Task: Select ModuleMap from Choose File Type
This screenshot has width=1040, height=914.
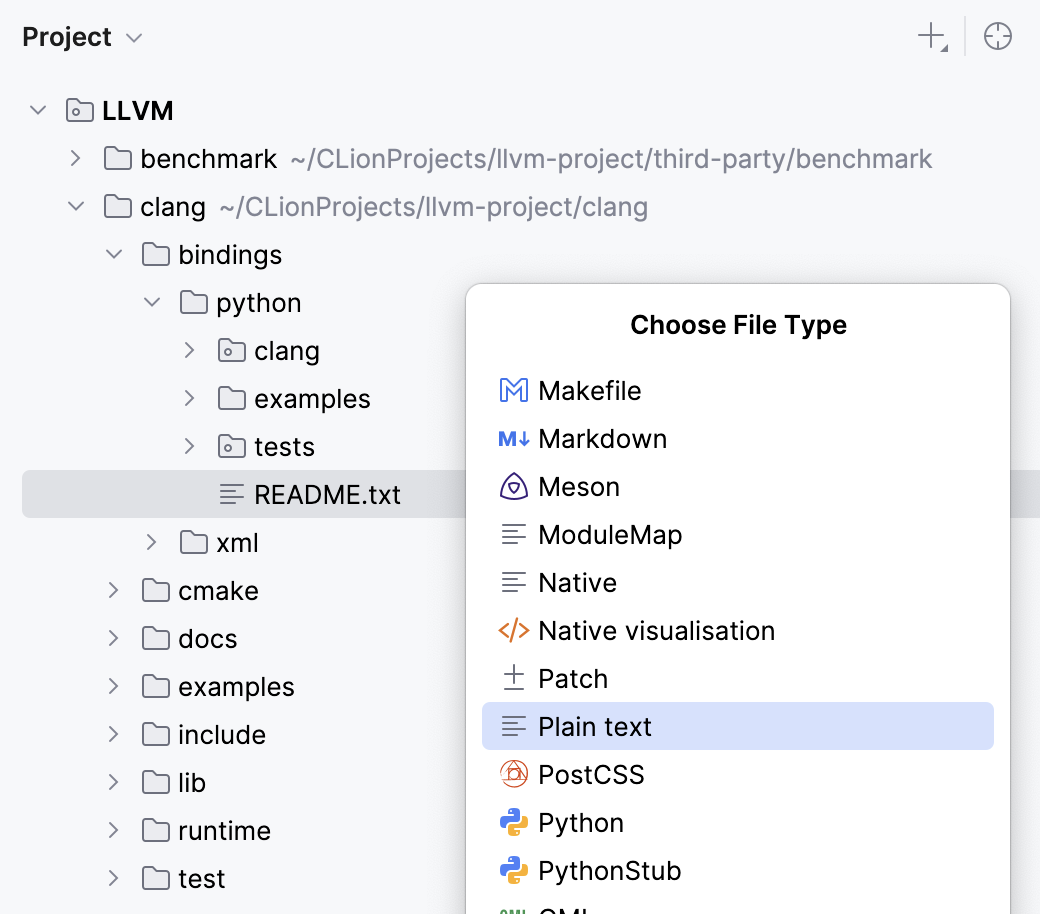Action: pyautogui.click(x=610, y=534)
